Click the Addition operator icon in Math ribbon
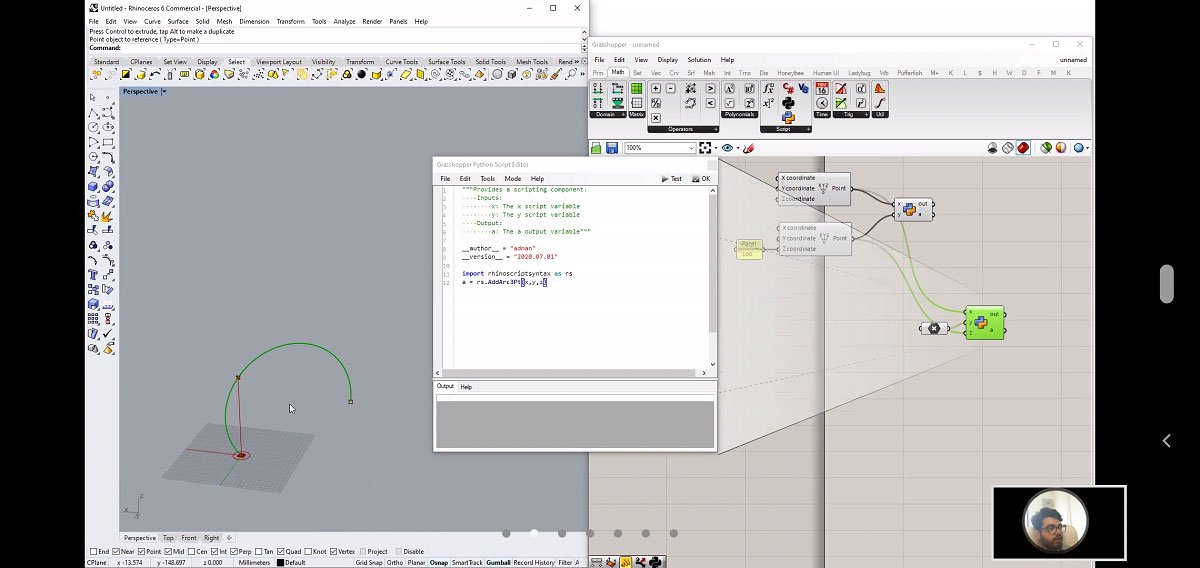 pos(655,89)
